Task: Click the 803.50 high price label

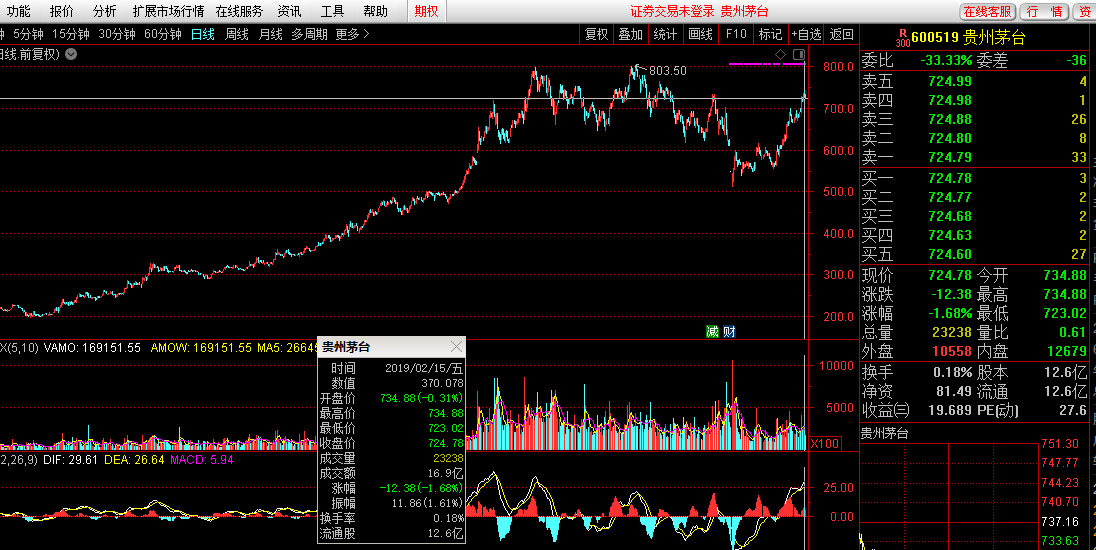Action: pos(668,71)
